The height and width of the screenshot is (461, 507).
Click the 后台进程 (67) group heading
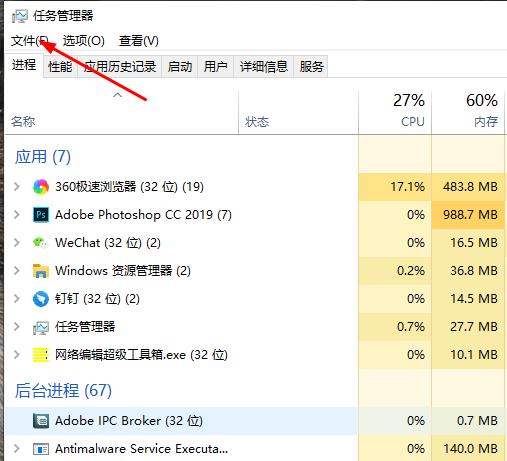63,391
